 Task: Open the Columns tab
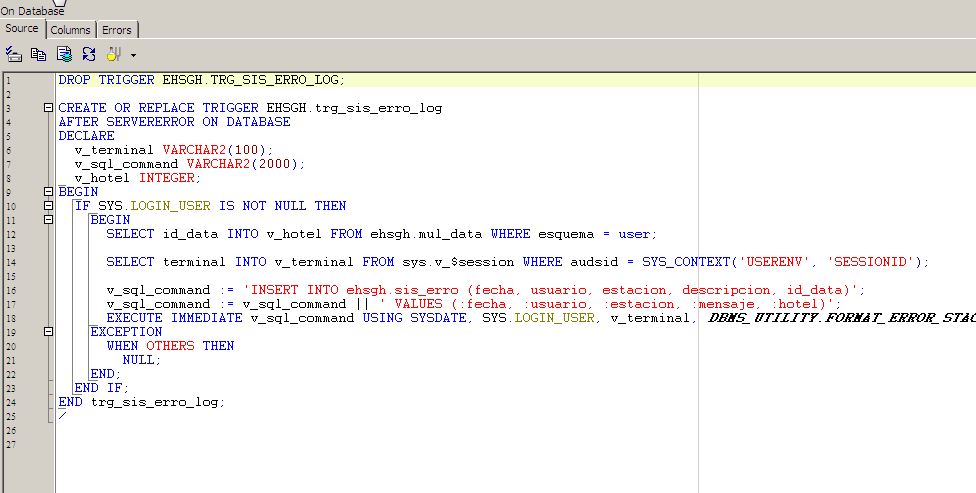70,30
